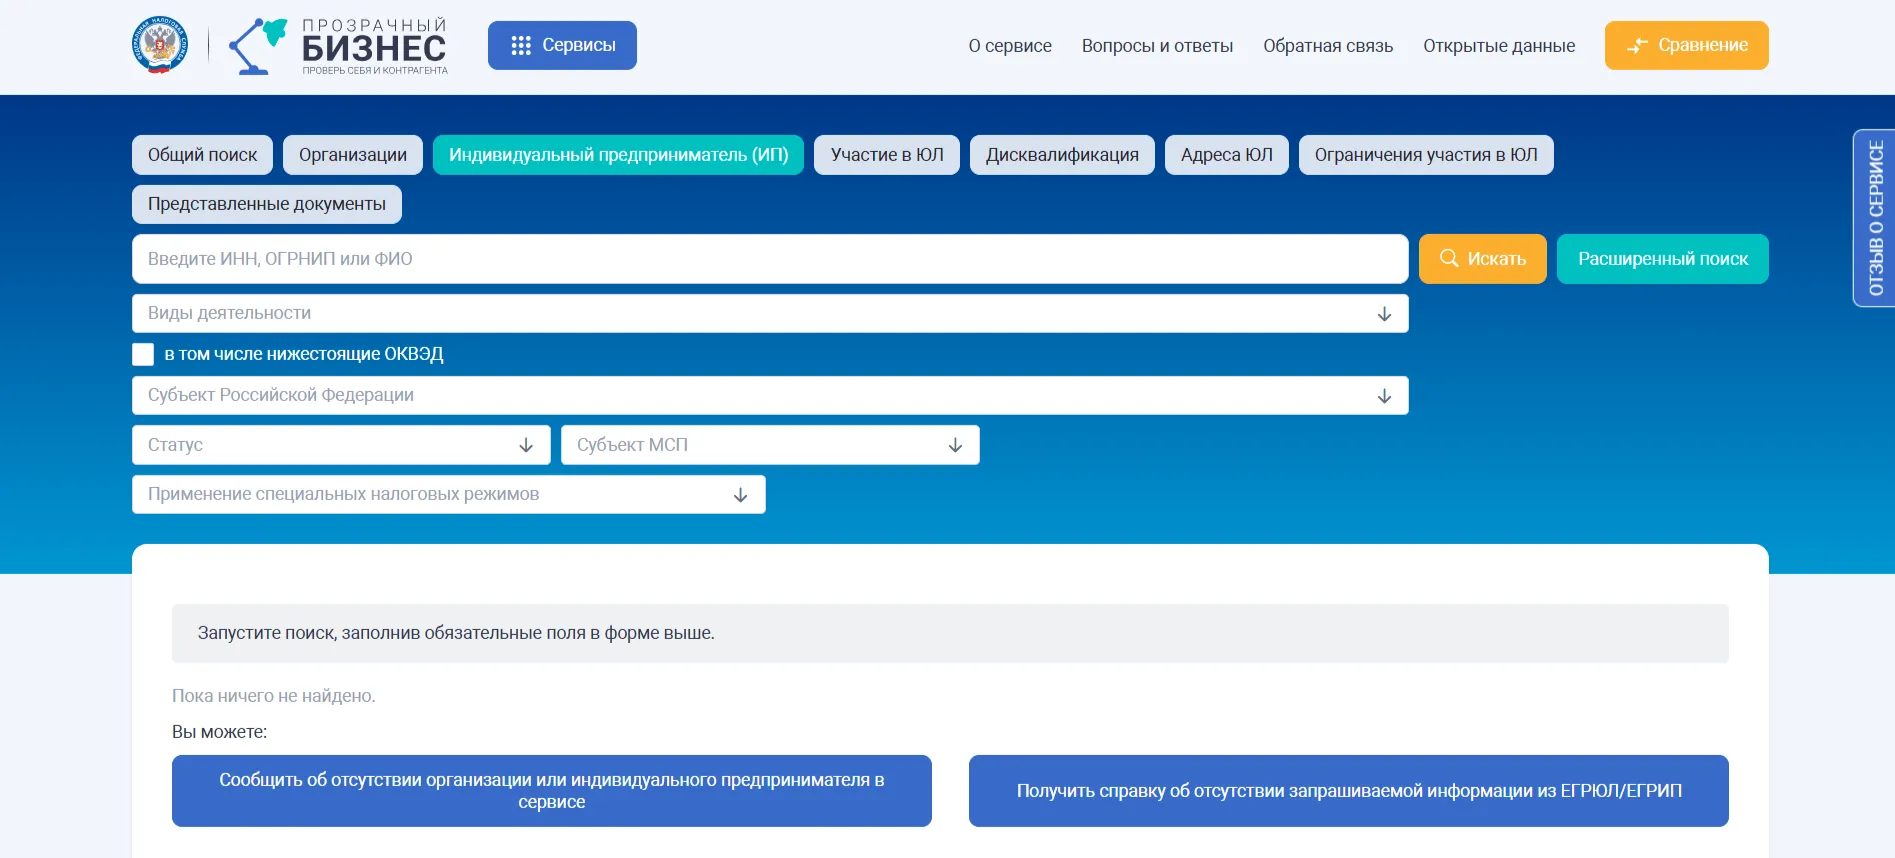Click Сообщить об отсутствии организации button

pos(552,791)
